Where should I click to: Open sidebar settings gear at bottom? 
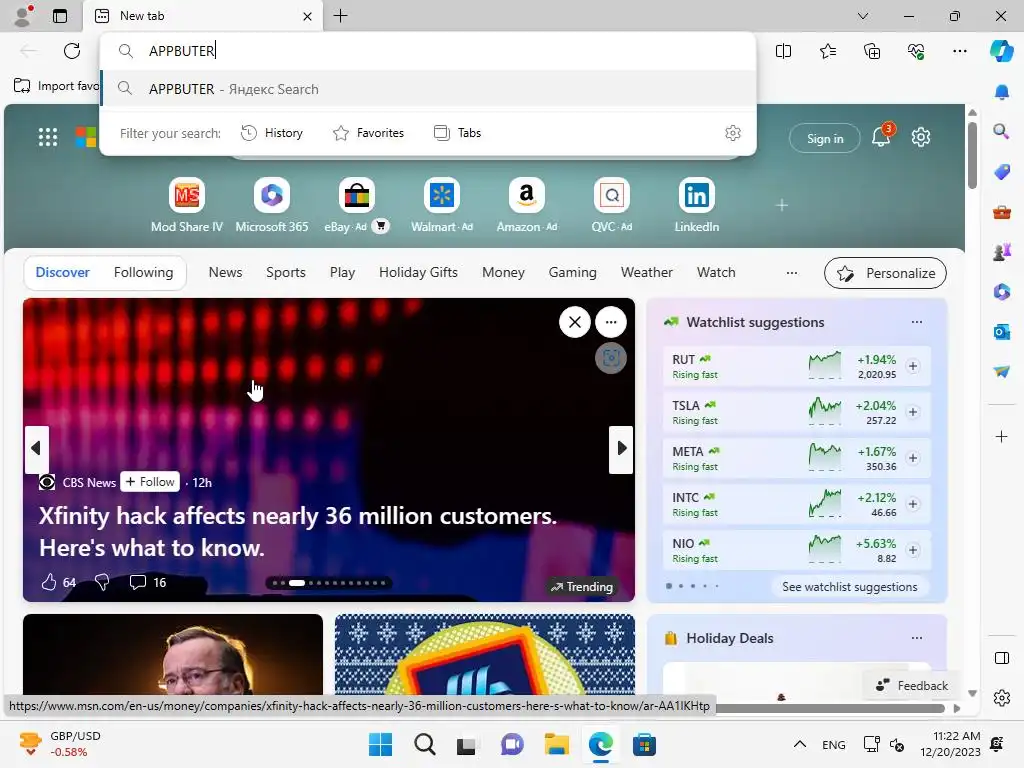point(1001,698)
